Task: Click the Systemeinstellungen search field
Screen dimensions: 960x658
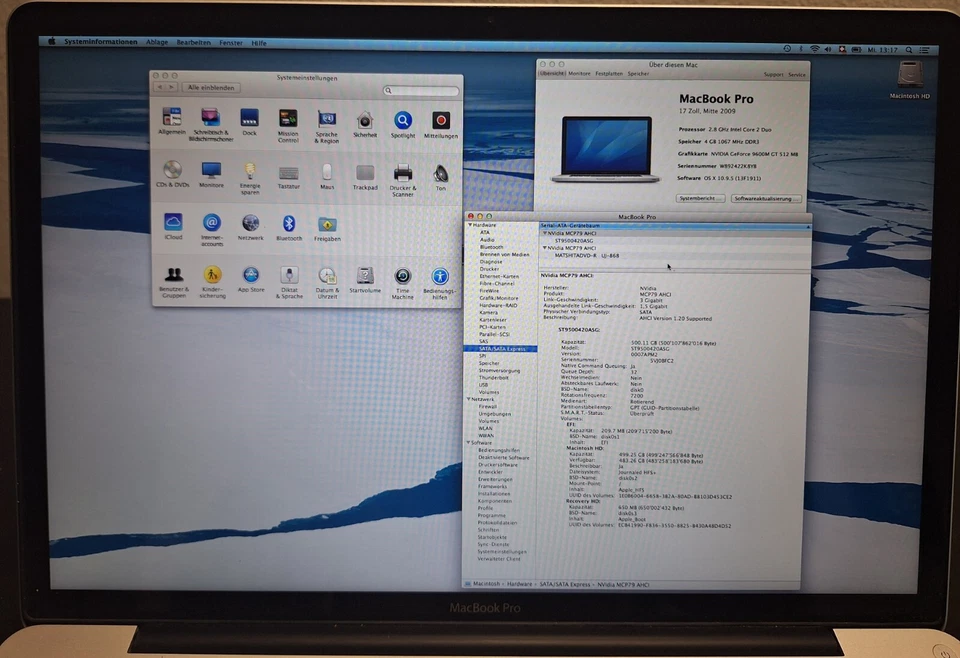Action: [424, 90]
